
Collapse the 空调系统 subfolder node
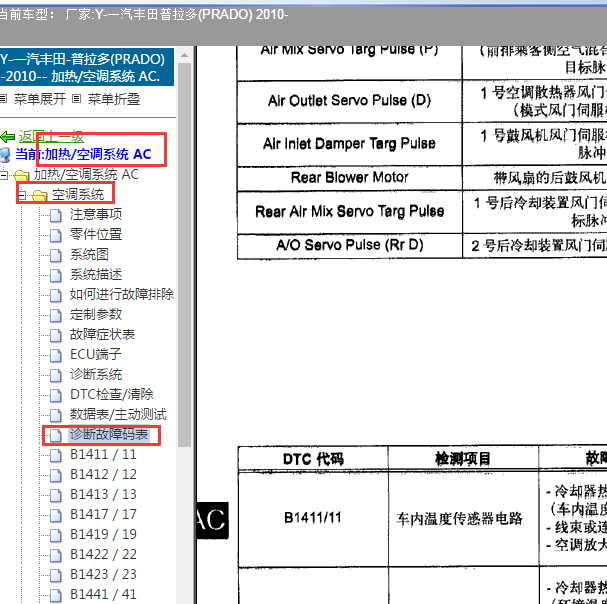[22, 195]
